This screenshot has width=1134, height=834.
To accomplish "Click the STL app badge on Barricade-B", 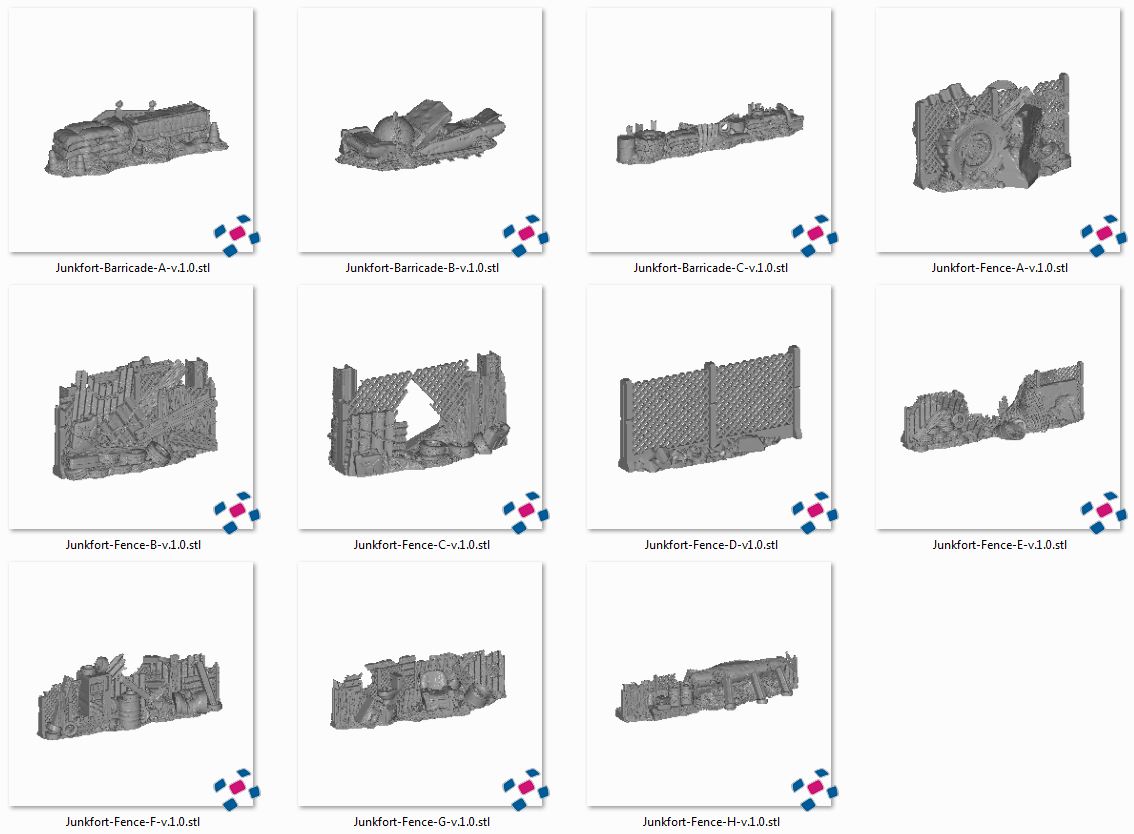I will [x=525, y=234].
